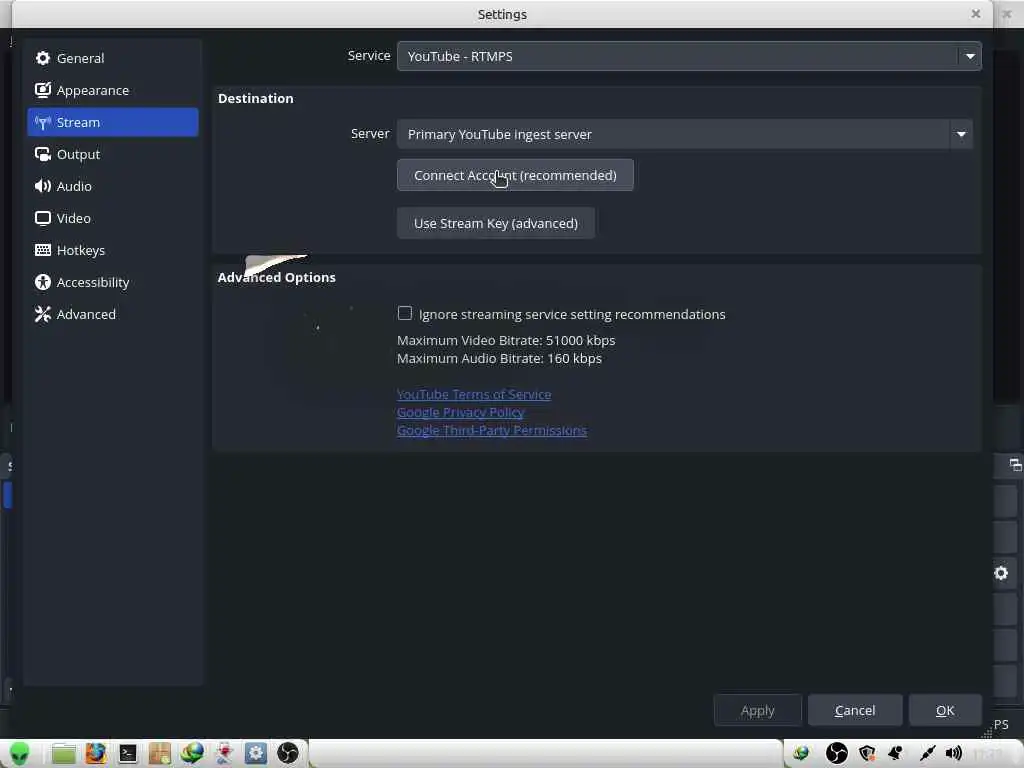Open Audio settings in sidebar
Viewport: 1024px width, 768px height.
coord(112,186)
